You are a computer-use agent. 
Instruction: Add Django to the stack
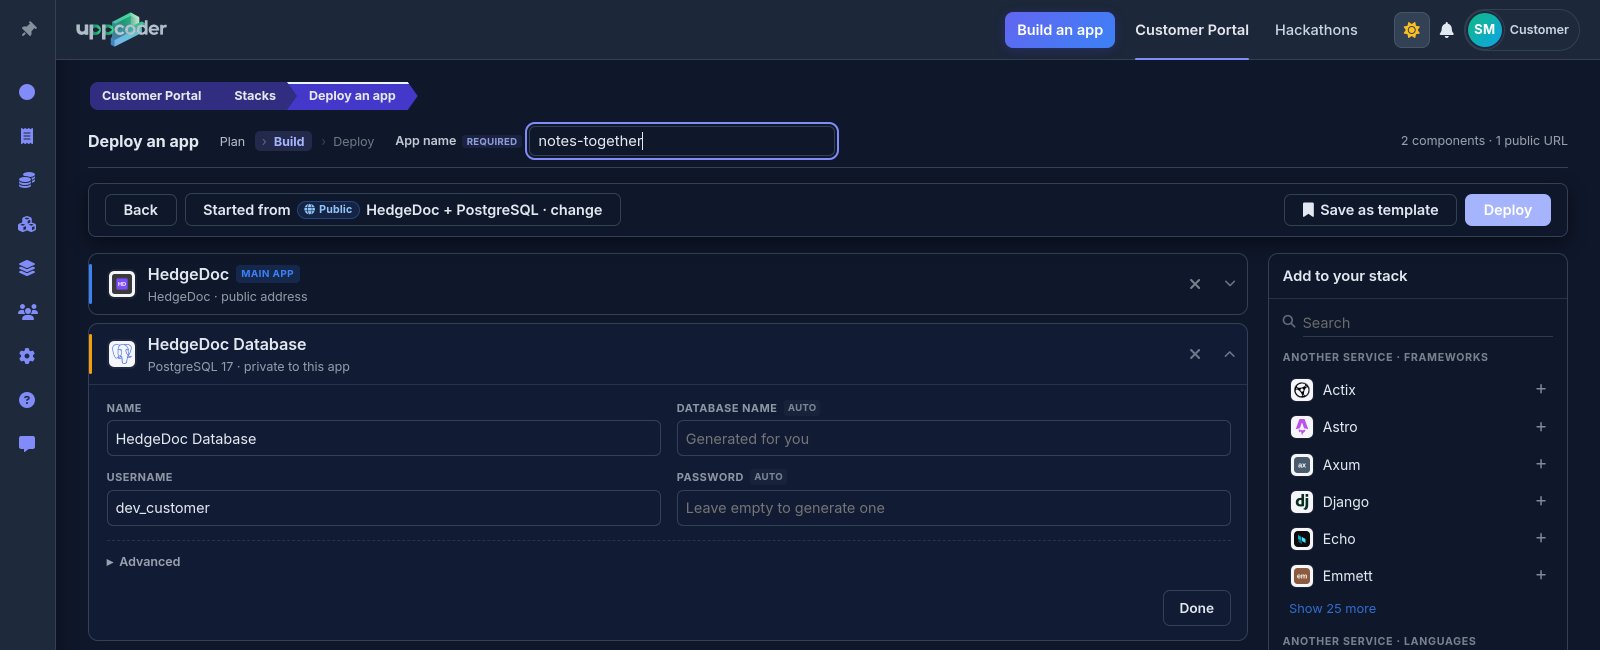1540,501
